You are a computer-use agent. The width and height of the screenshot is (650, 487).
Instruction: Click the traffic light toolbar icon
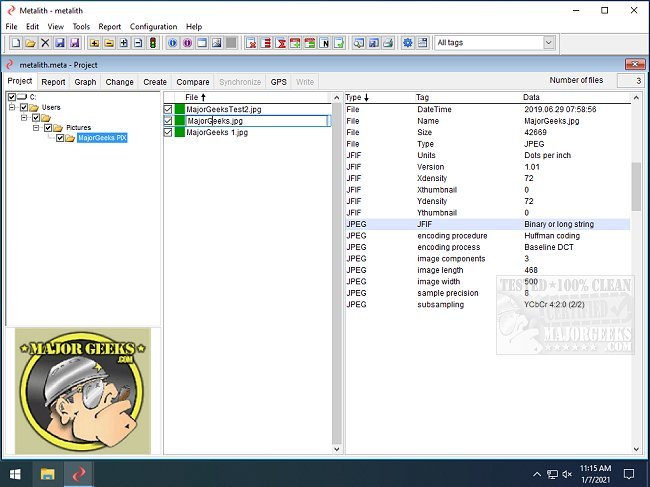[x=152, y=43]
